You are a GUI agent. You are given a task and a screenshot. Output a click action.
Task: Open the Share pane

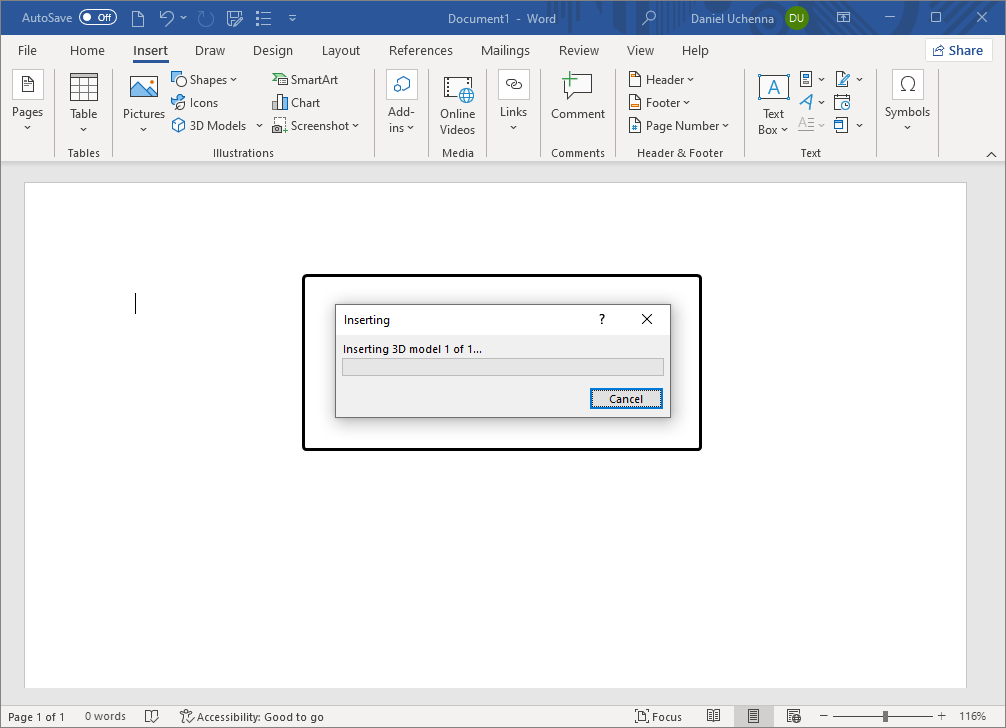click(957, 49)
